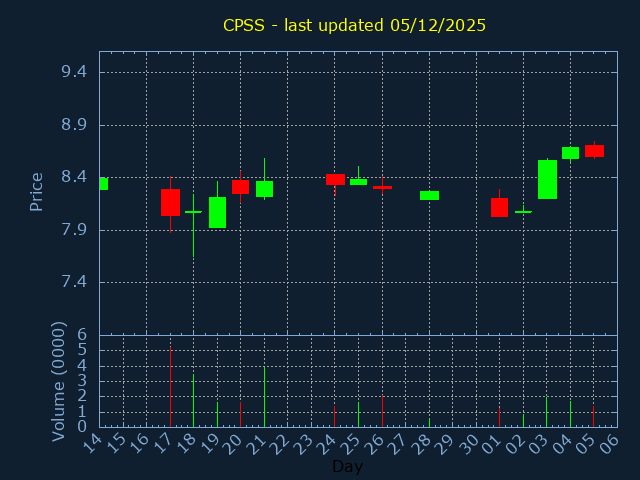This screenshot has width=640, height=480.
Task: Click the Volume (0000) axis title
Action: click(59, 380)
